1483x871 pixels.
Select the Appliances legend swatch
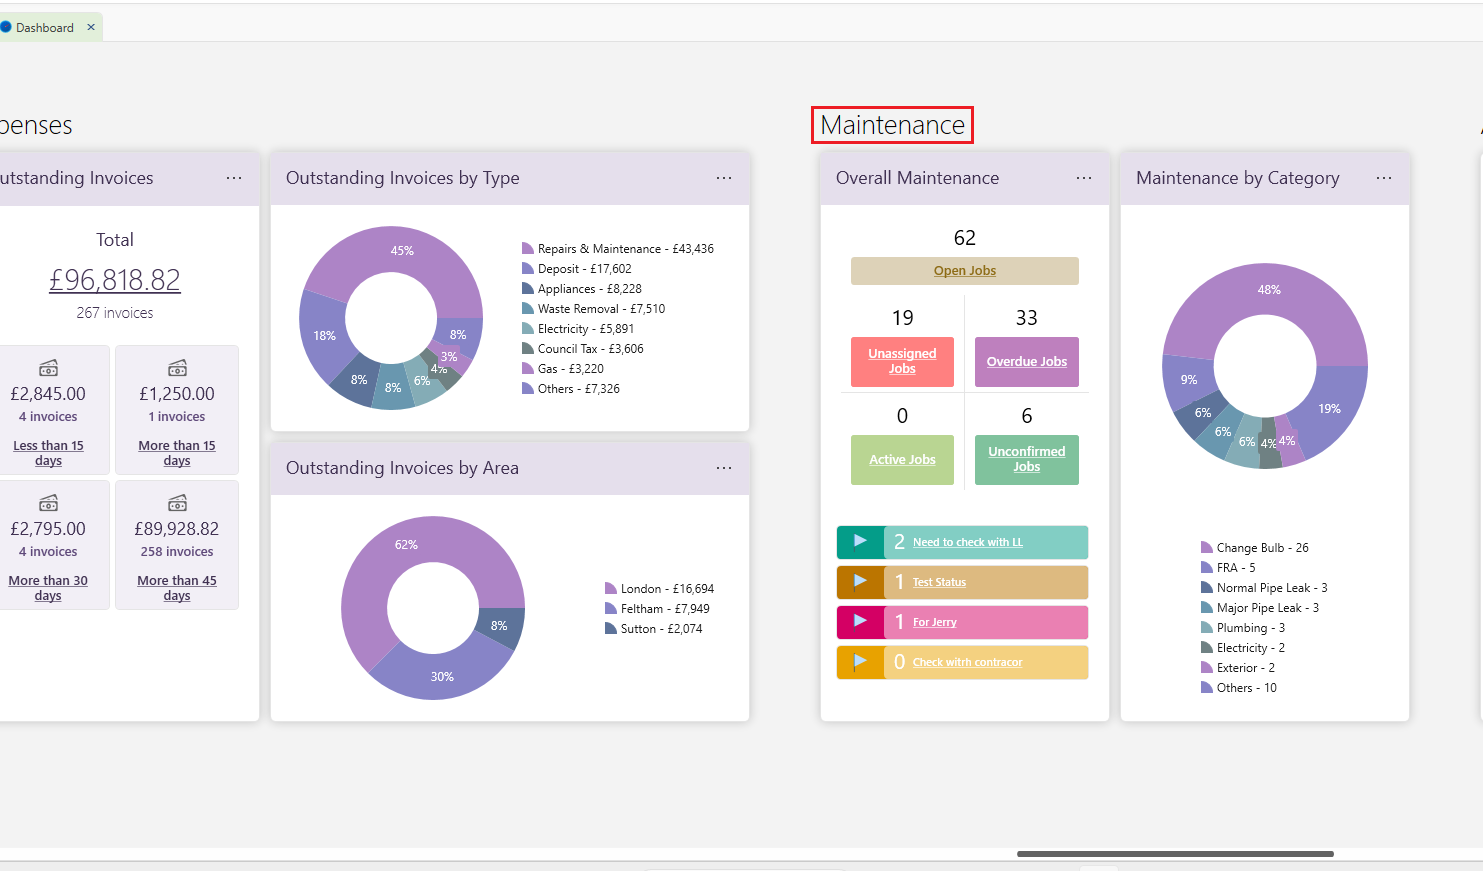527,289
